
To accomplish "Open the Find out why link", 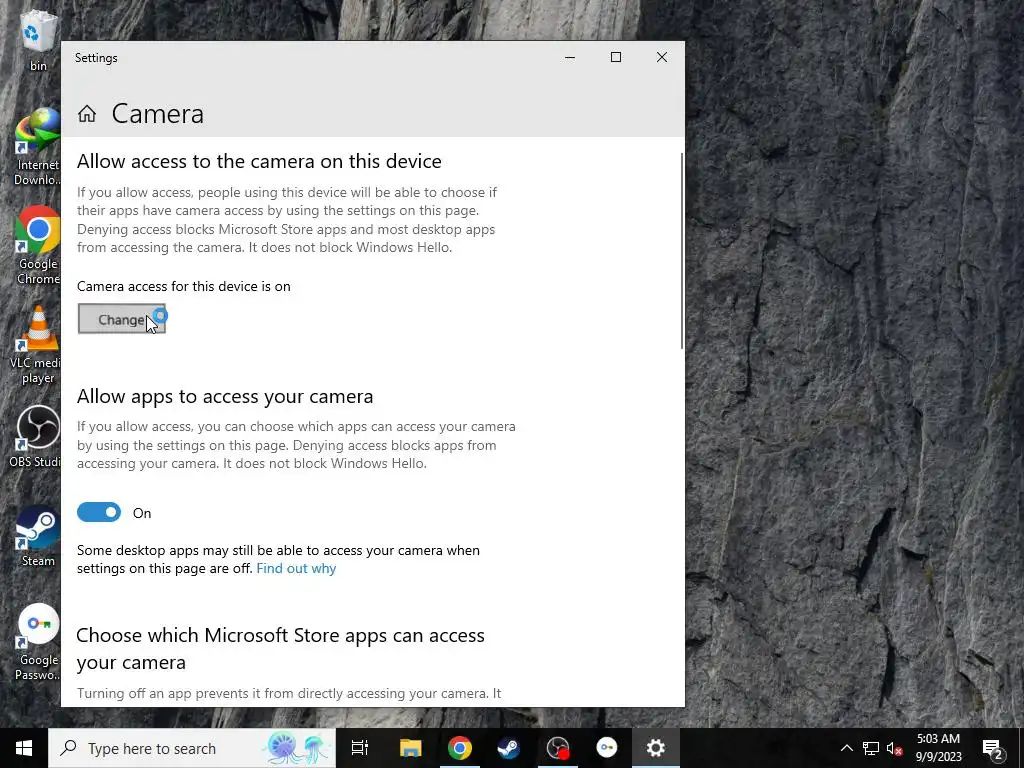I will pyautogui.click(x=296, y=568).
